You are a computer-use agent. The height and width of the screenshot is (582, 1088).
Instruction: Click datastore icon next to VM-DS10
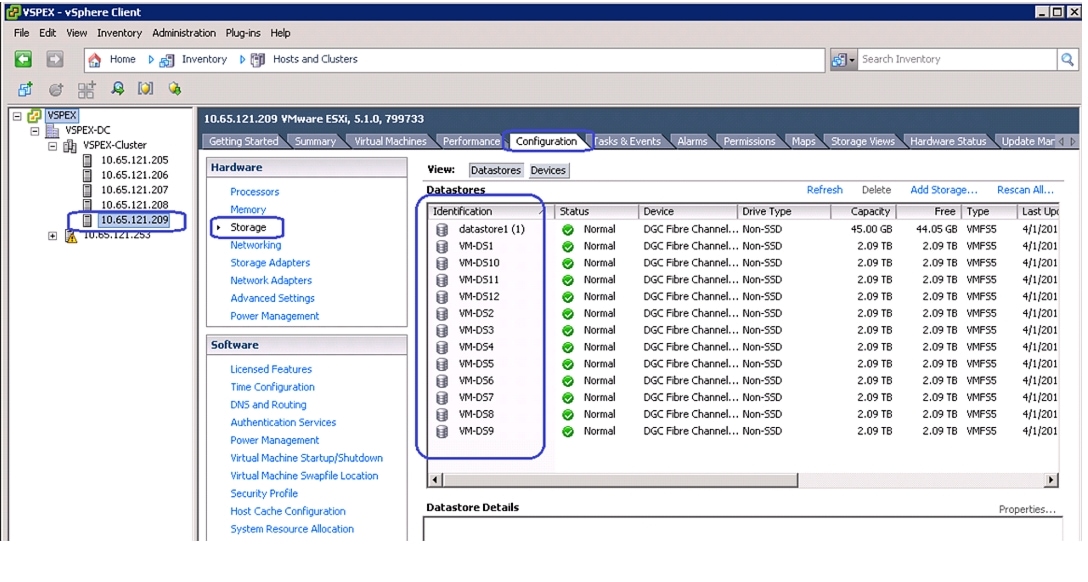[x=442, y=263]
